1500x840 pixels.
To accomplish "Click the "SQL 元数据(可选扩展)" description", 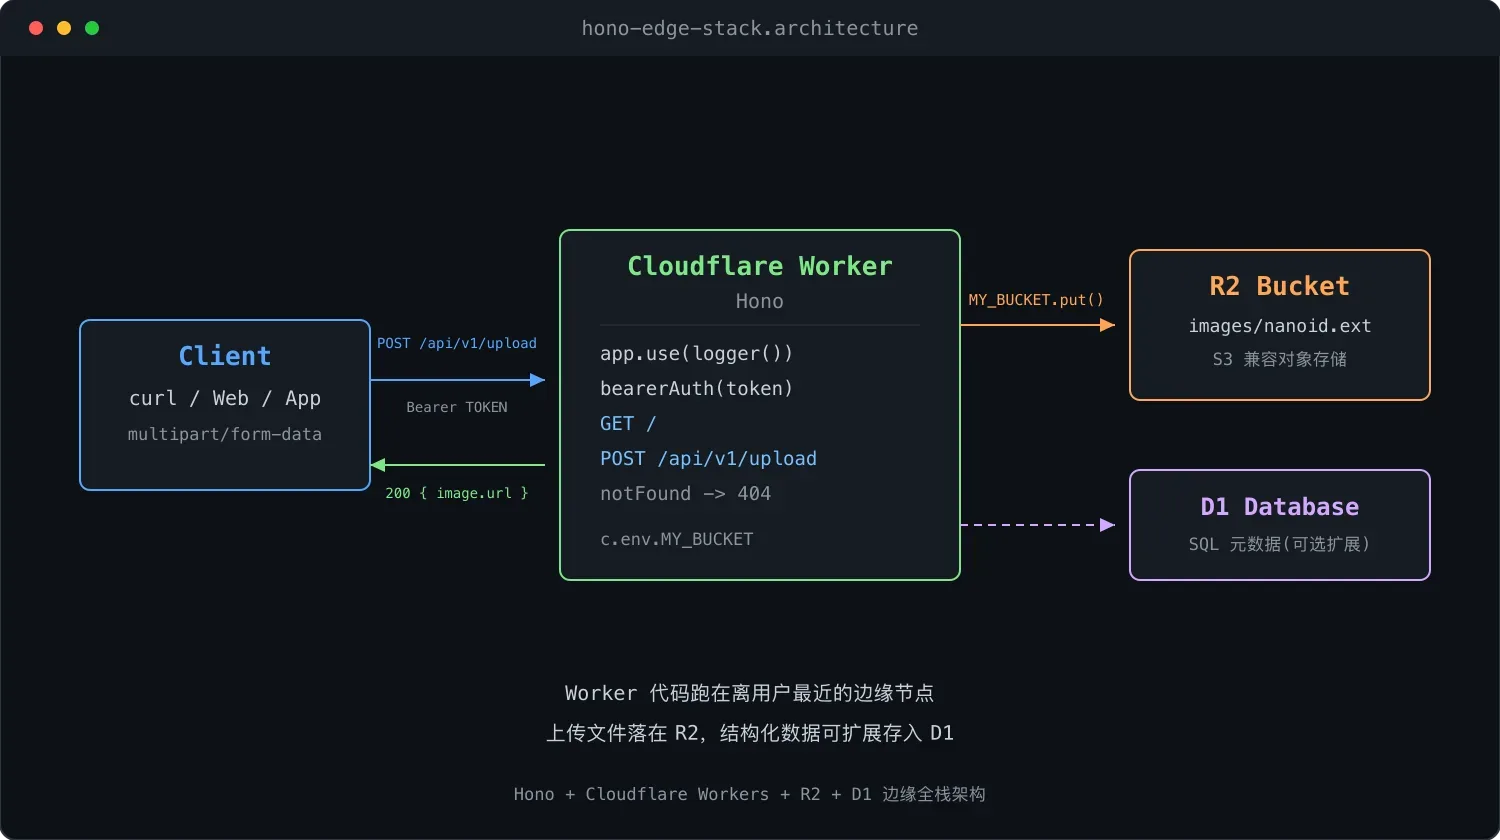I will tap(1280, 544).
